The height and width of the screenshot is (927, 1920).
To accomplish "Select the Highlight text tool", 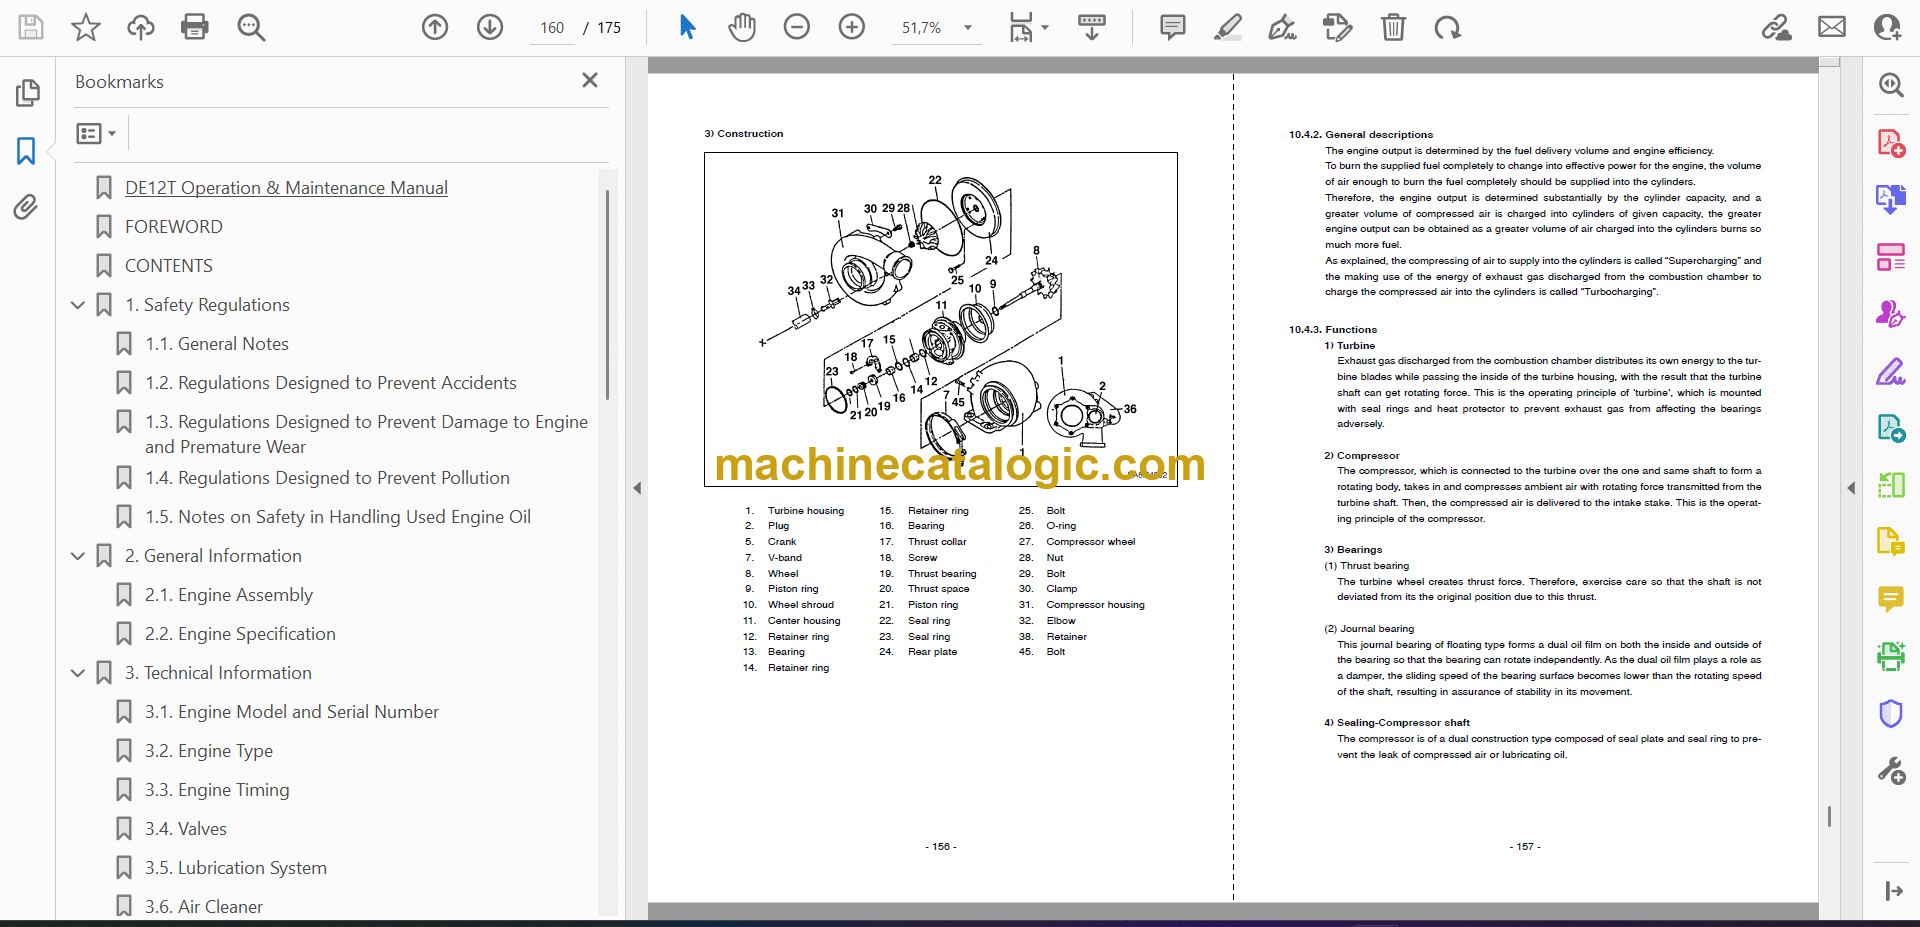I will click(1227, 27).
